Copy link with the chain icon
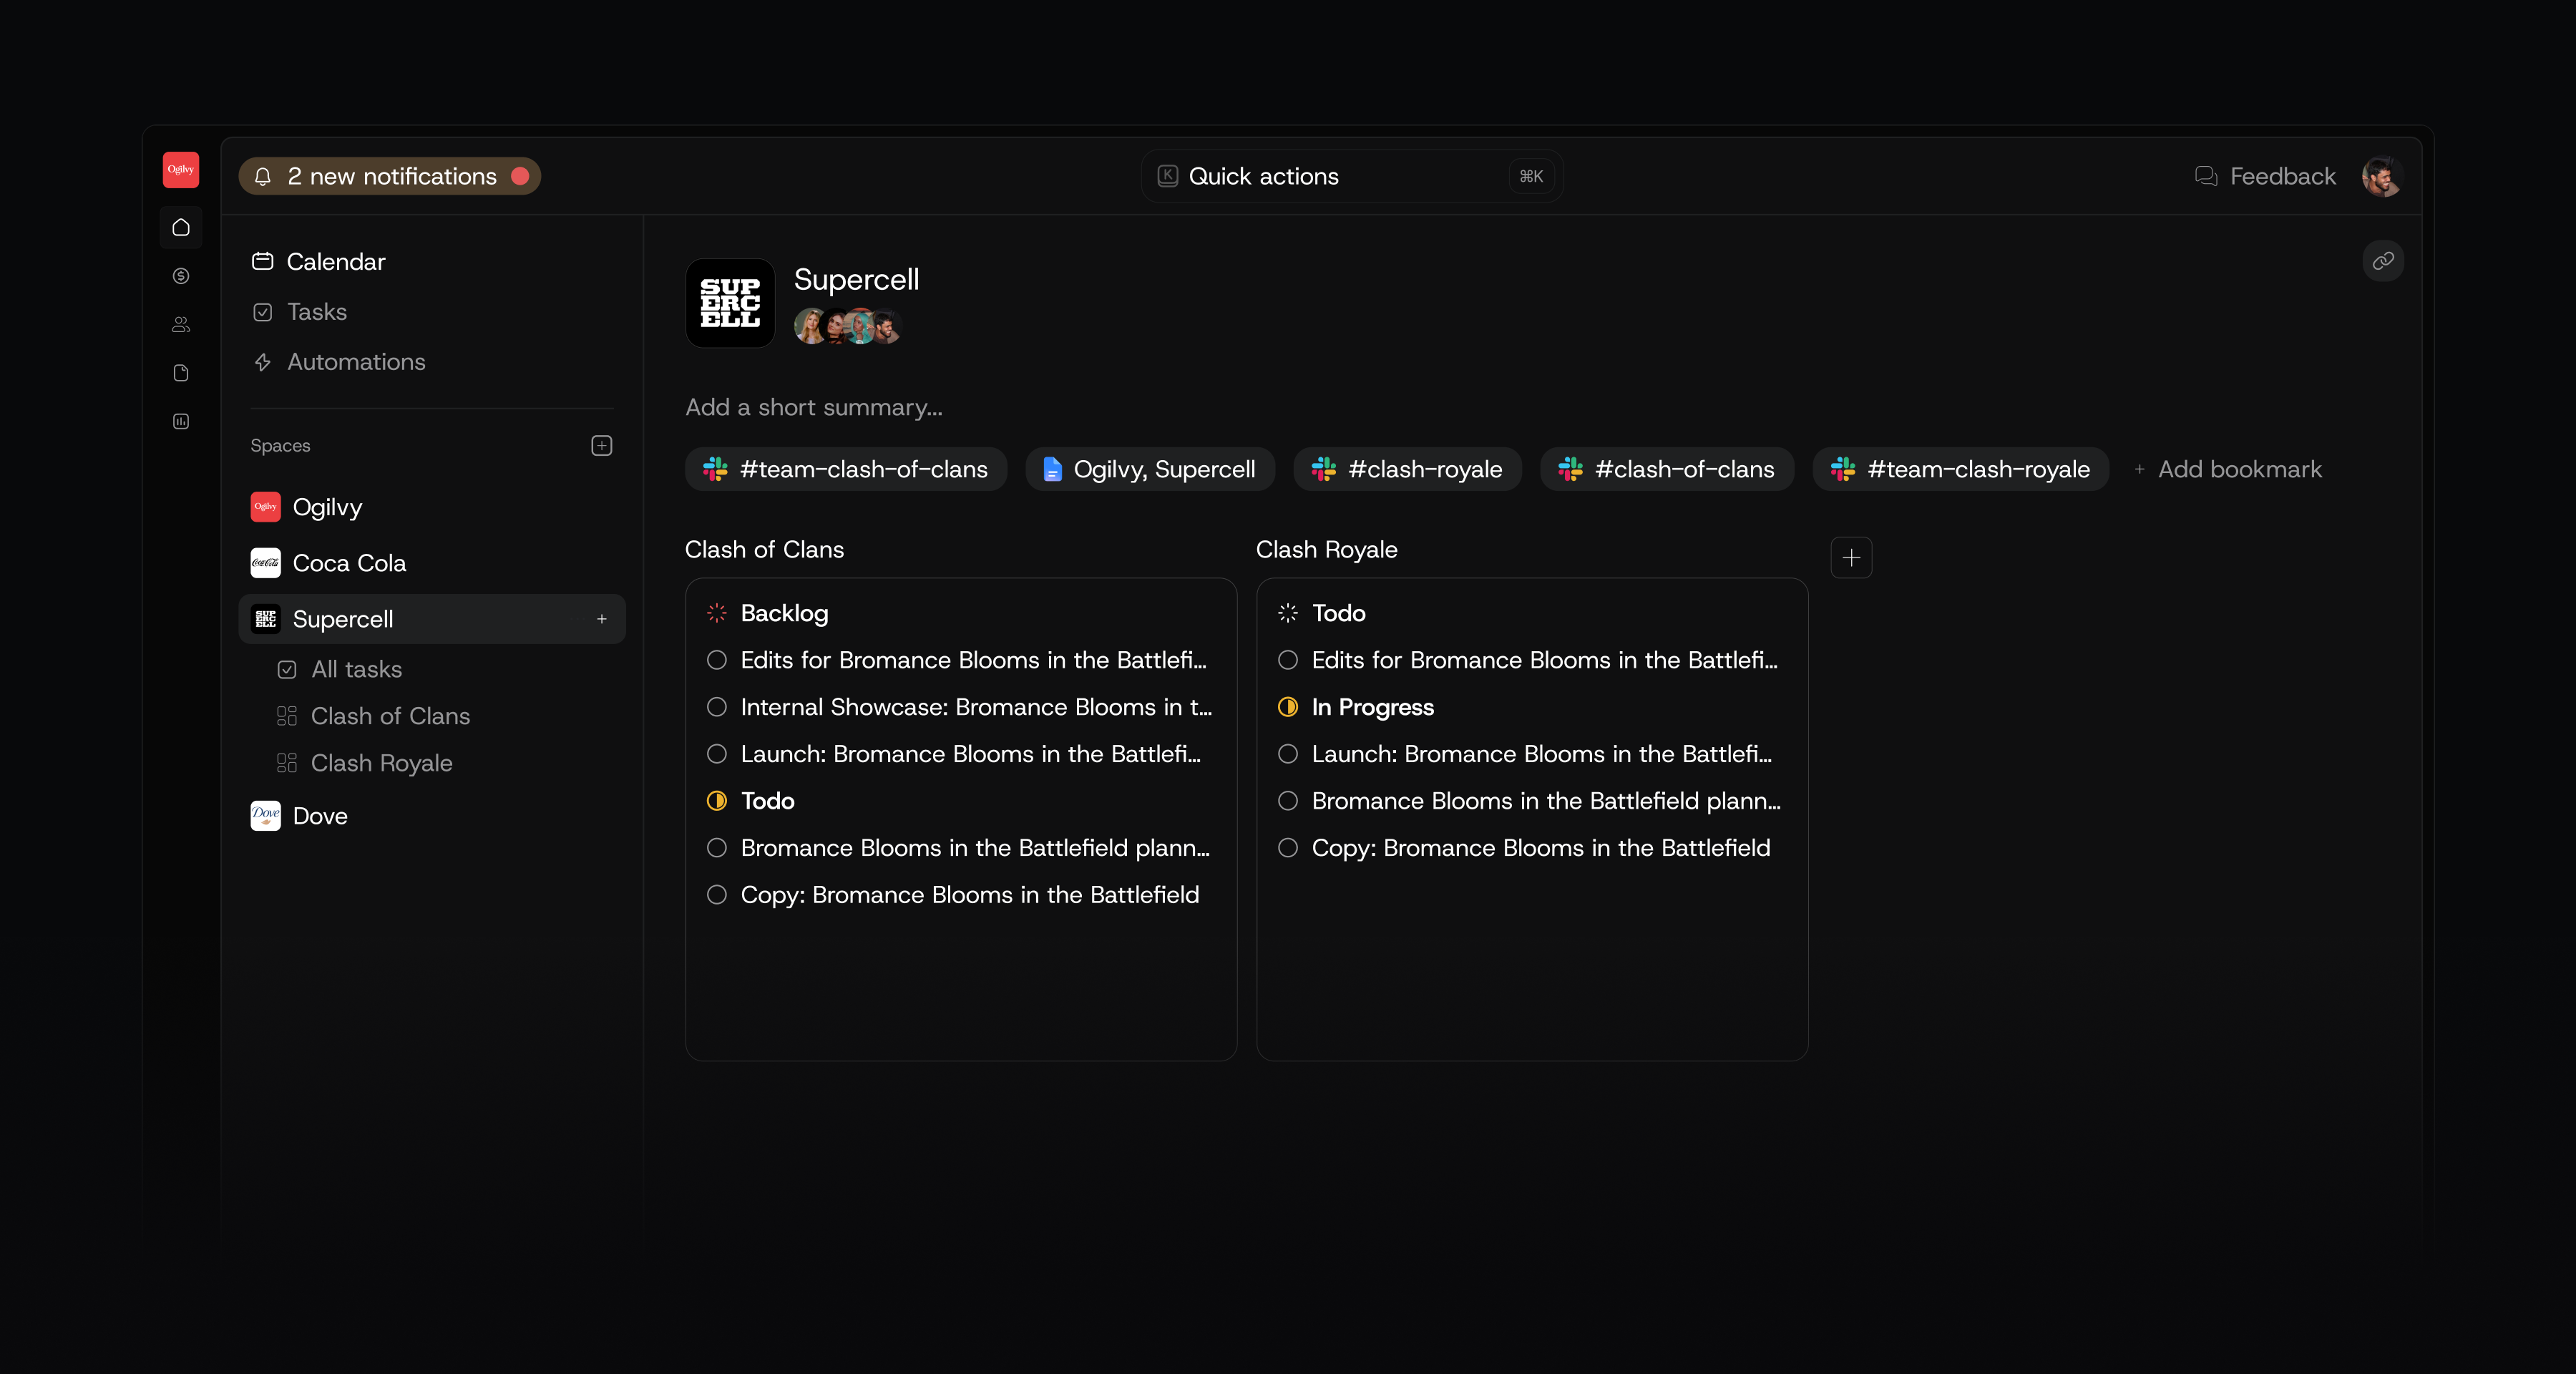The height and width of the screenshot is (1374, 2576). (2383, 261)
